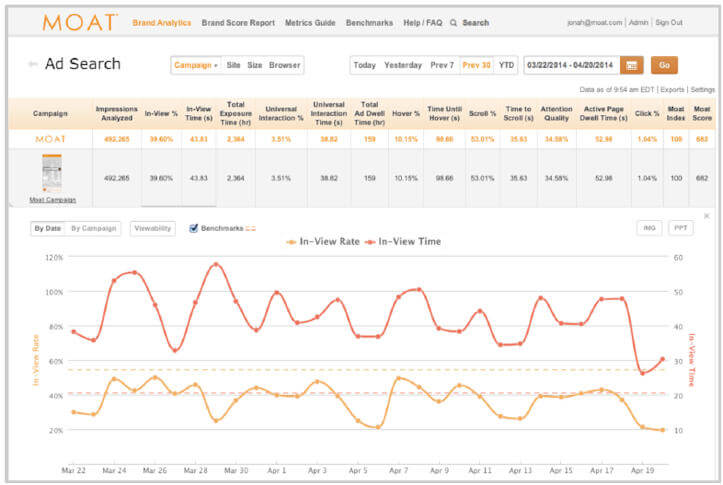Open the Settings link
Screen dimensions: 723x485
pos(702,89)
